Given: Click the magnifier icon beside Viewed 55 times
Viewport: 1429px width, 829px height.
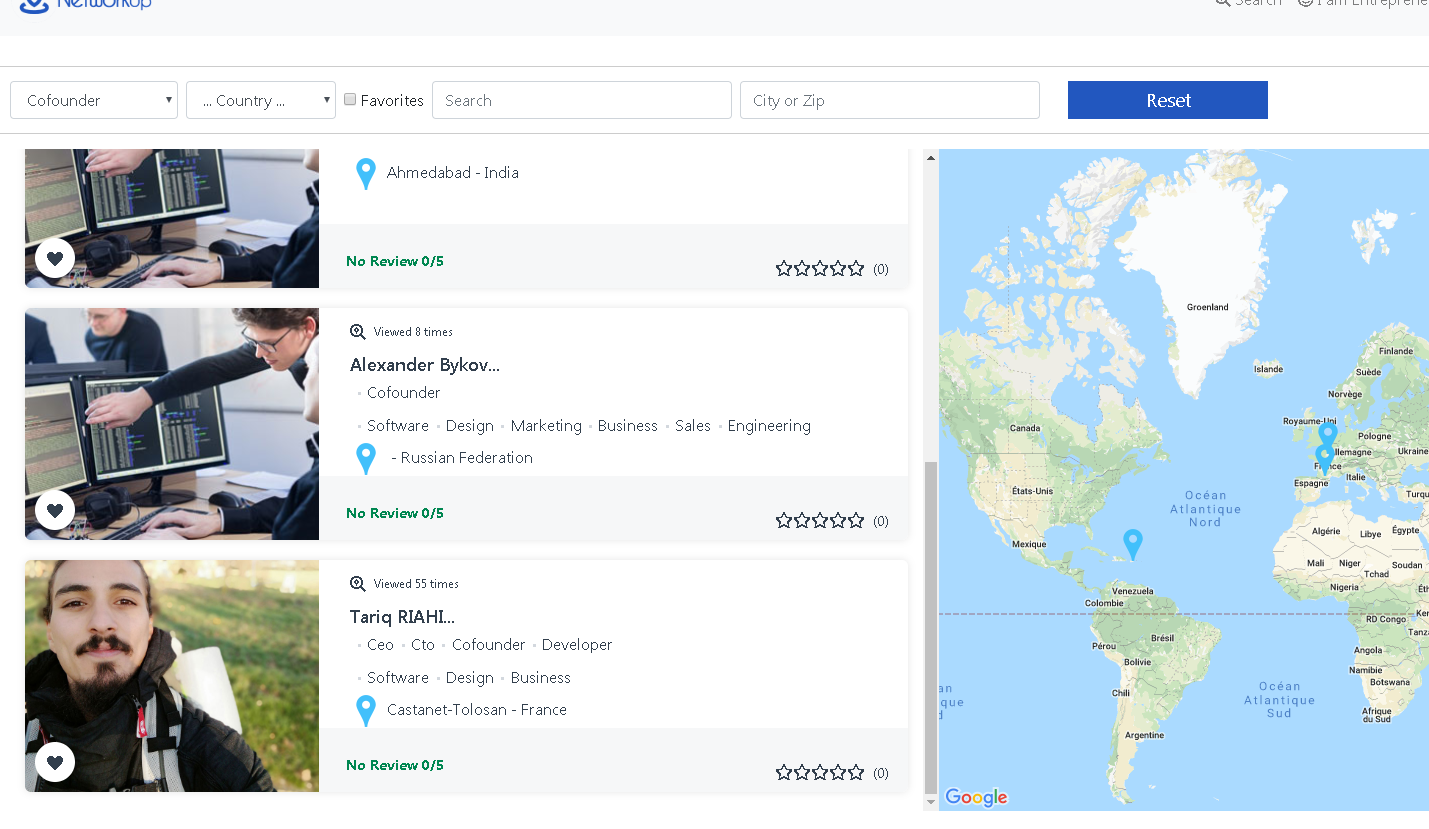Looking at the screenshot, I should [x=357, y=583].
